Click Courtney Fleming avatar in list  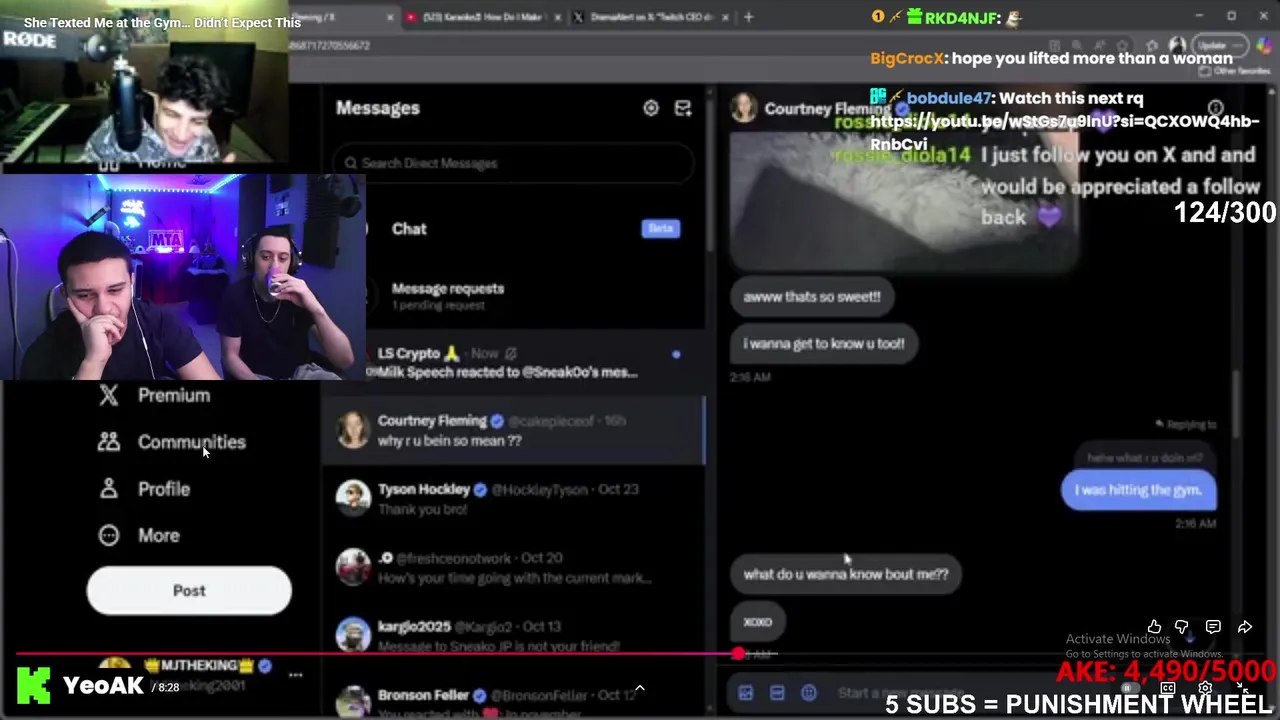coord(352,430)
